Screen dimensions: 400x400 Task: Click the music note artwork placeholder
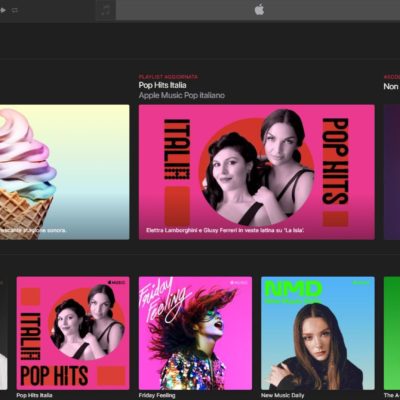(106, 10)
